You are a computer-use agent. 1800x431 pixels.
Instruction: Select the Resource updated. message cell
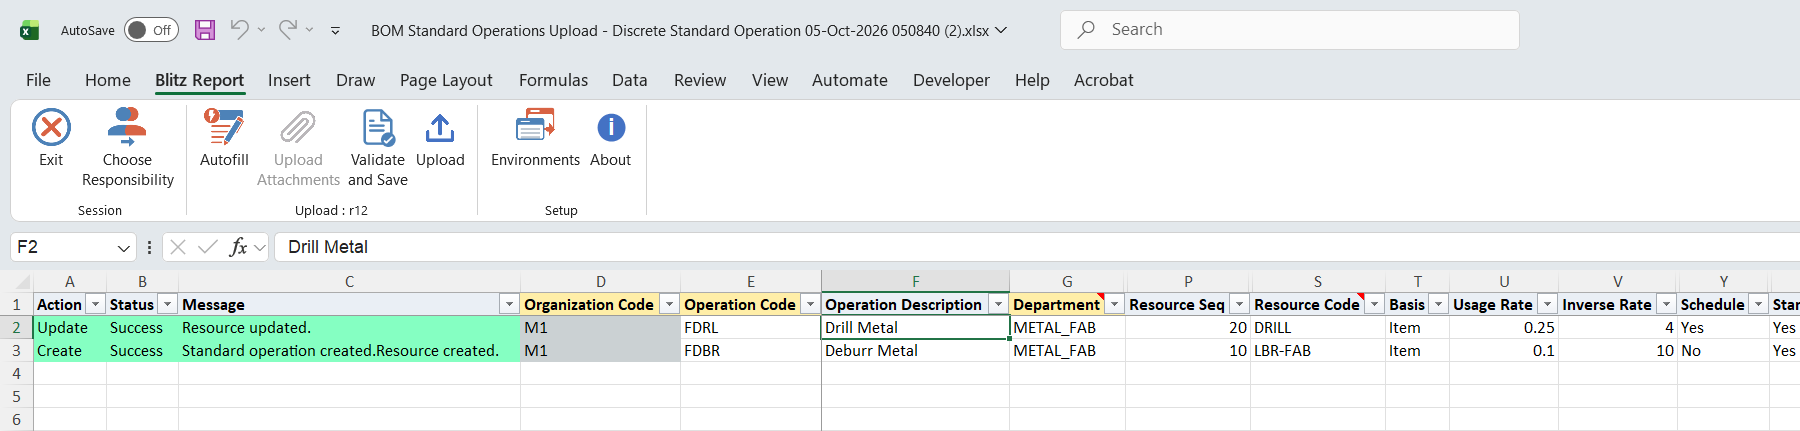pyautogui.click(x=349, y=328)
